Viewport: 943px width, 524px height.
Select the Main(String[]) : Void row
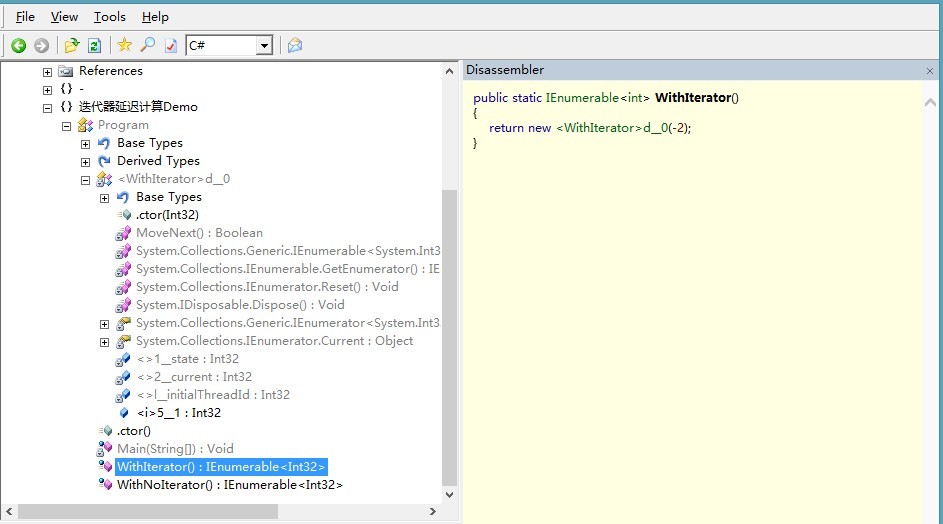175,449
